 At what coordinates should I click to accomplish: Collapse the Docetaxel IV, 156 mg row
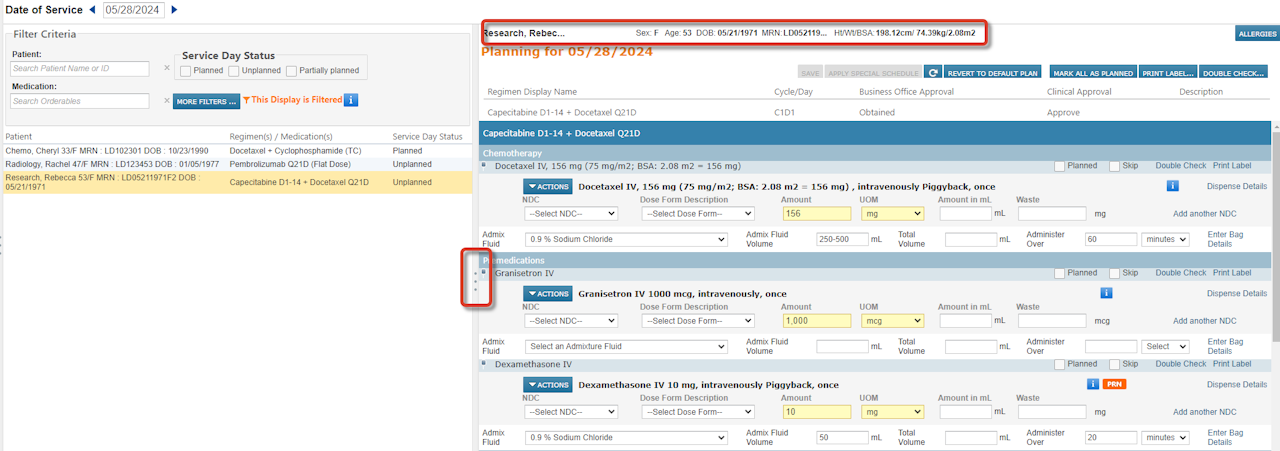click(x=485, y=165)
